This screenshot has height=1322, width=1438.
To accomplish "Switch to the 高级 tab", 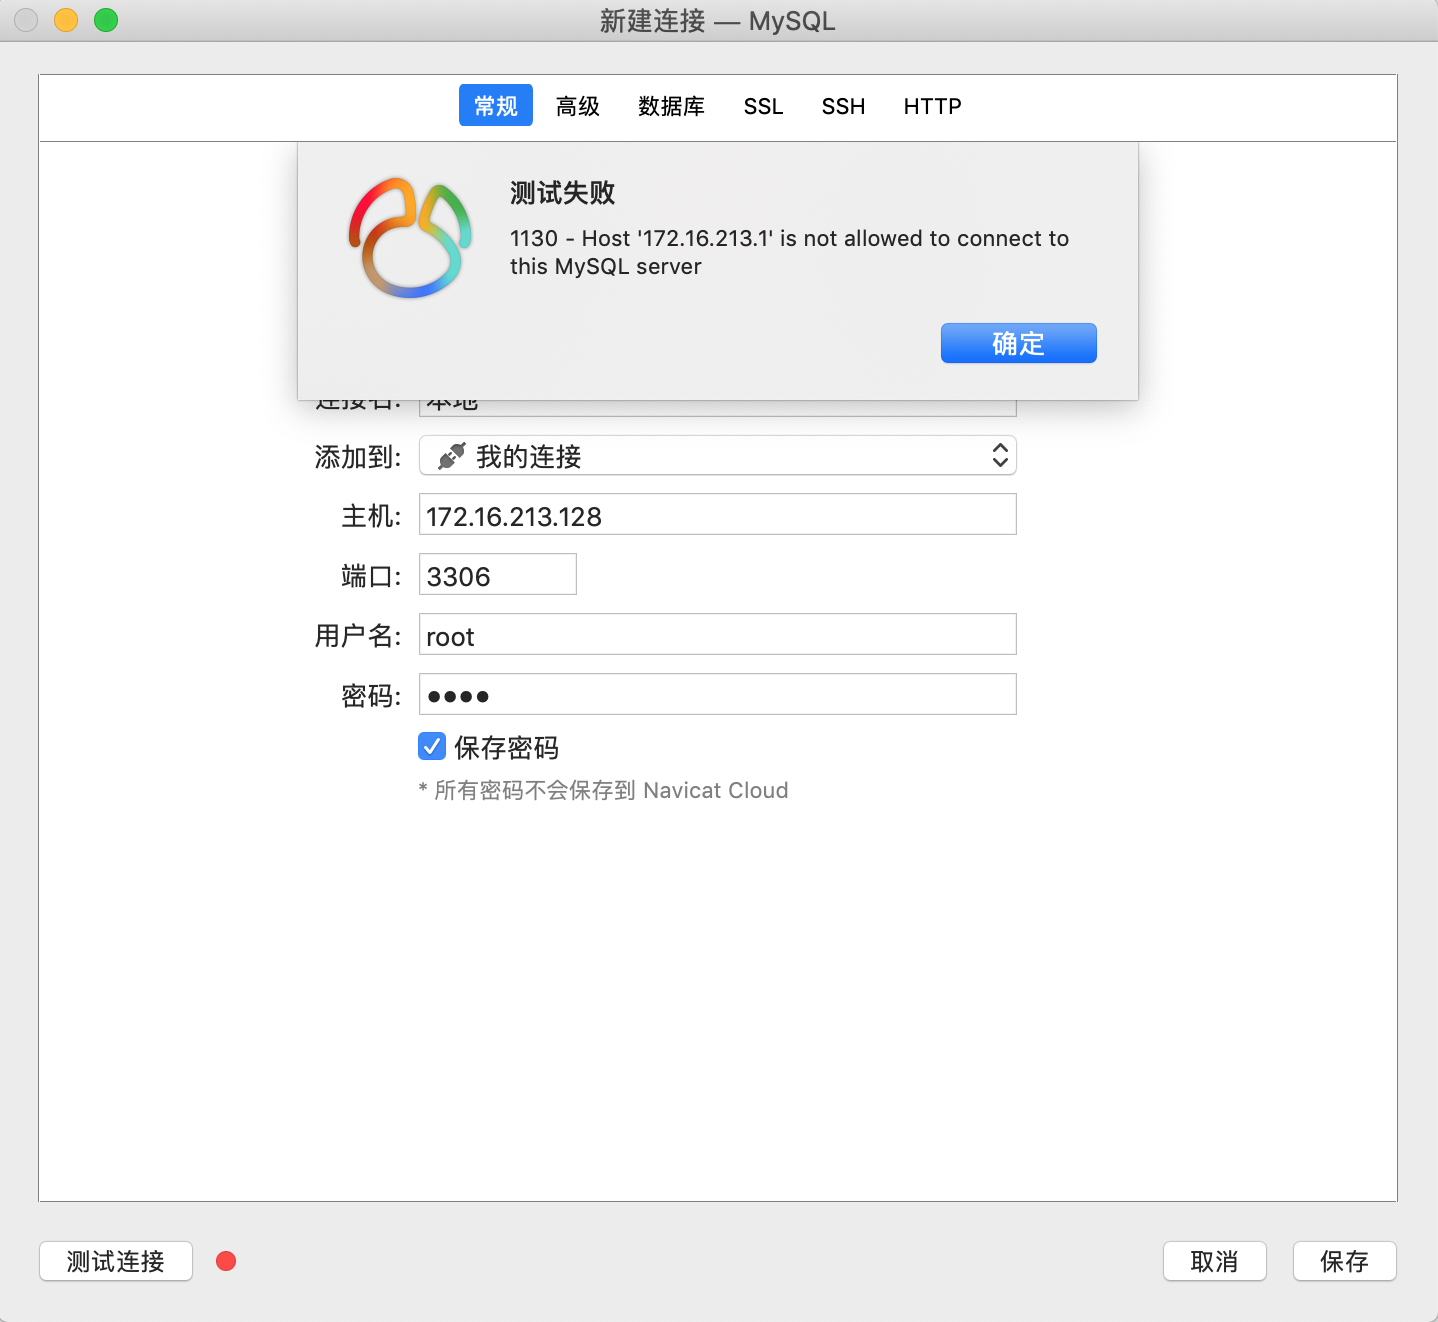I will (578, 106).
